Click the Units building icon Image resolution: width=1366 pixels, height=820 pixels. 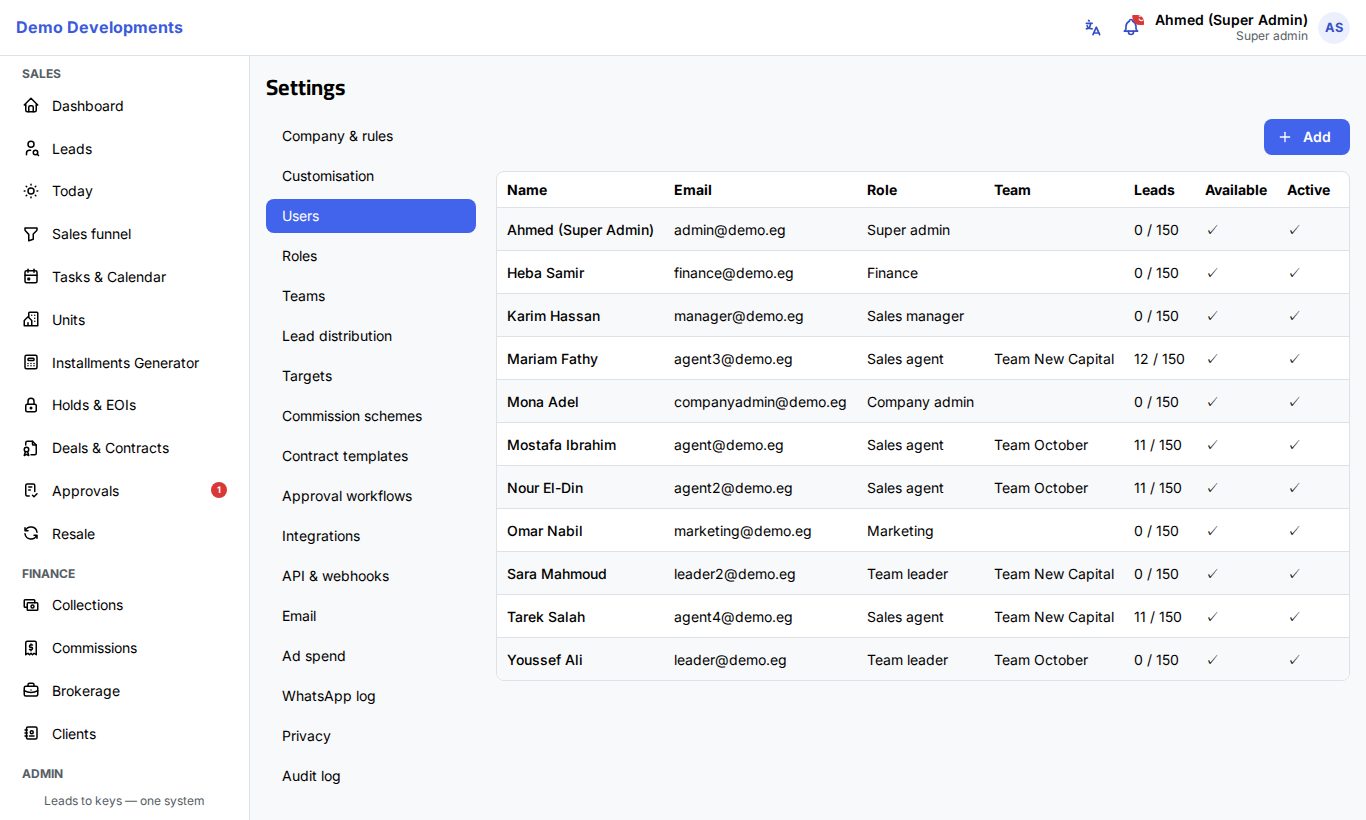(31, 320)
